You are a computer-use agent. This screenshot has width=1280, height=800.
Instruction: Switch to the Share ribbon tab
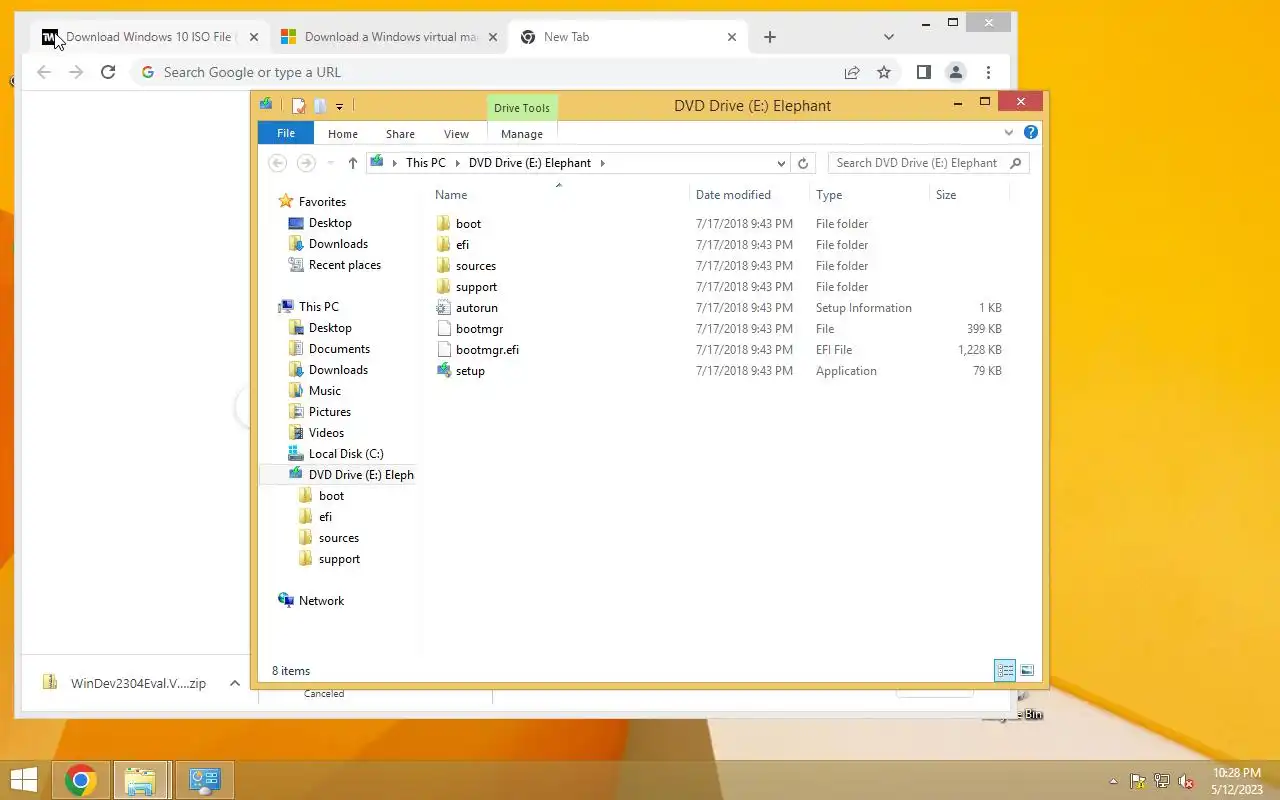tap(400, 134)
